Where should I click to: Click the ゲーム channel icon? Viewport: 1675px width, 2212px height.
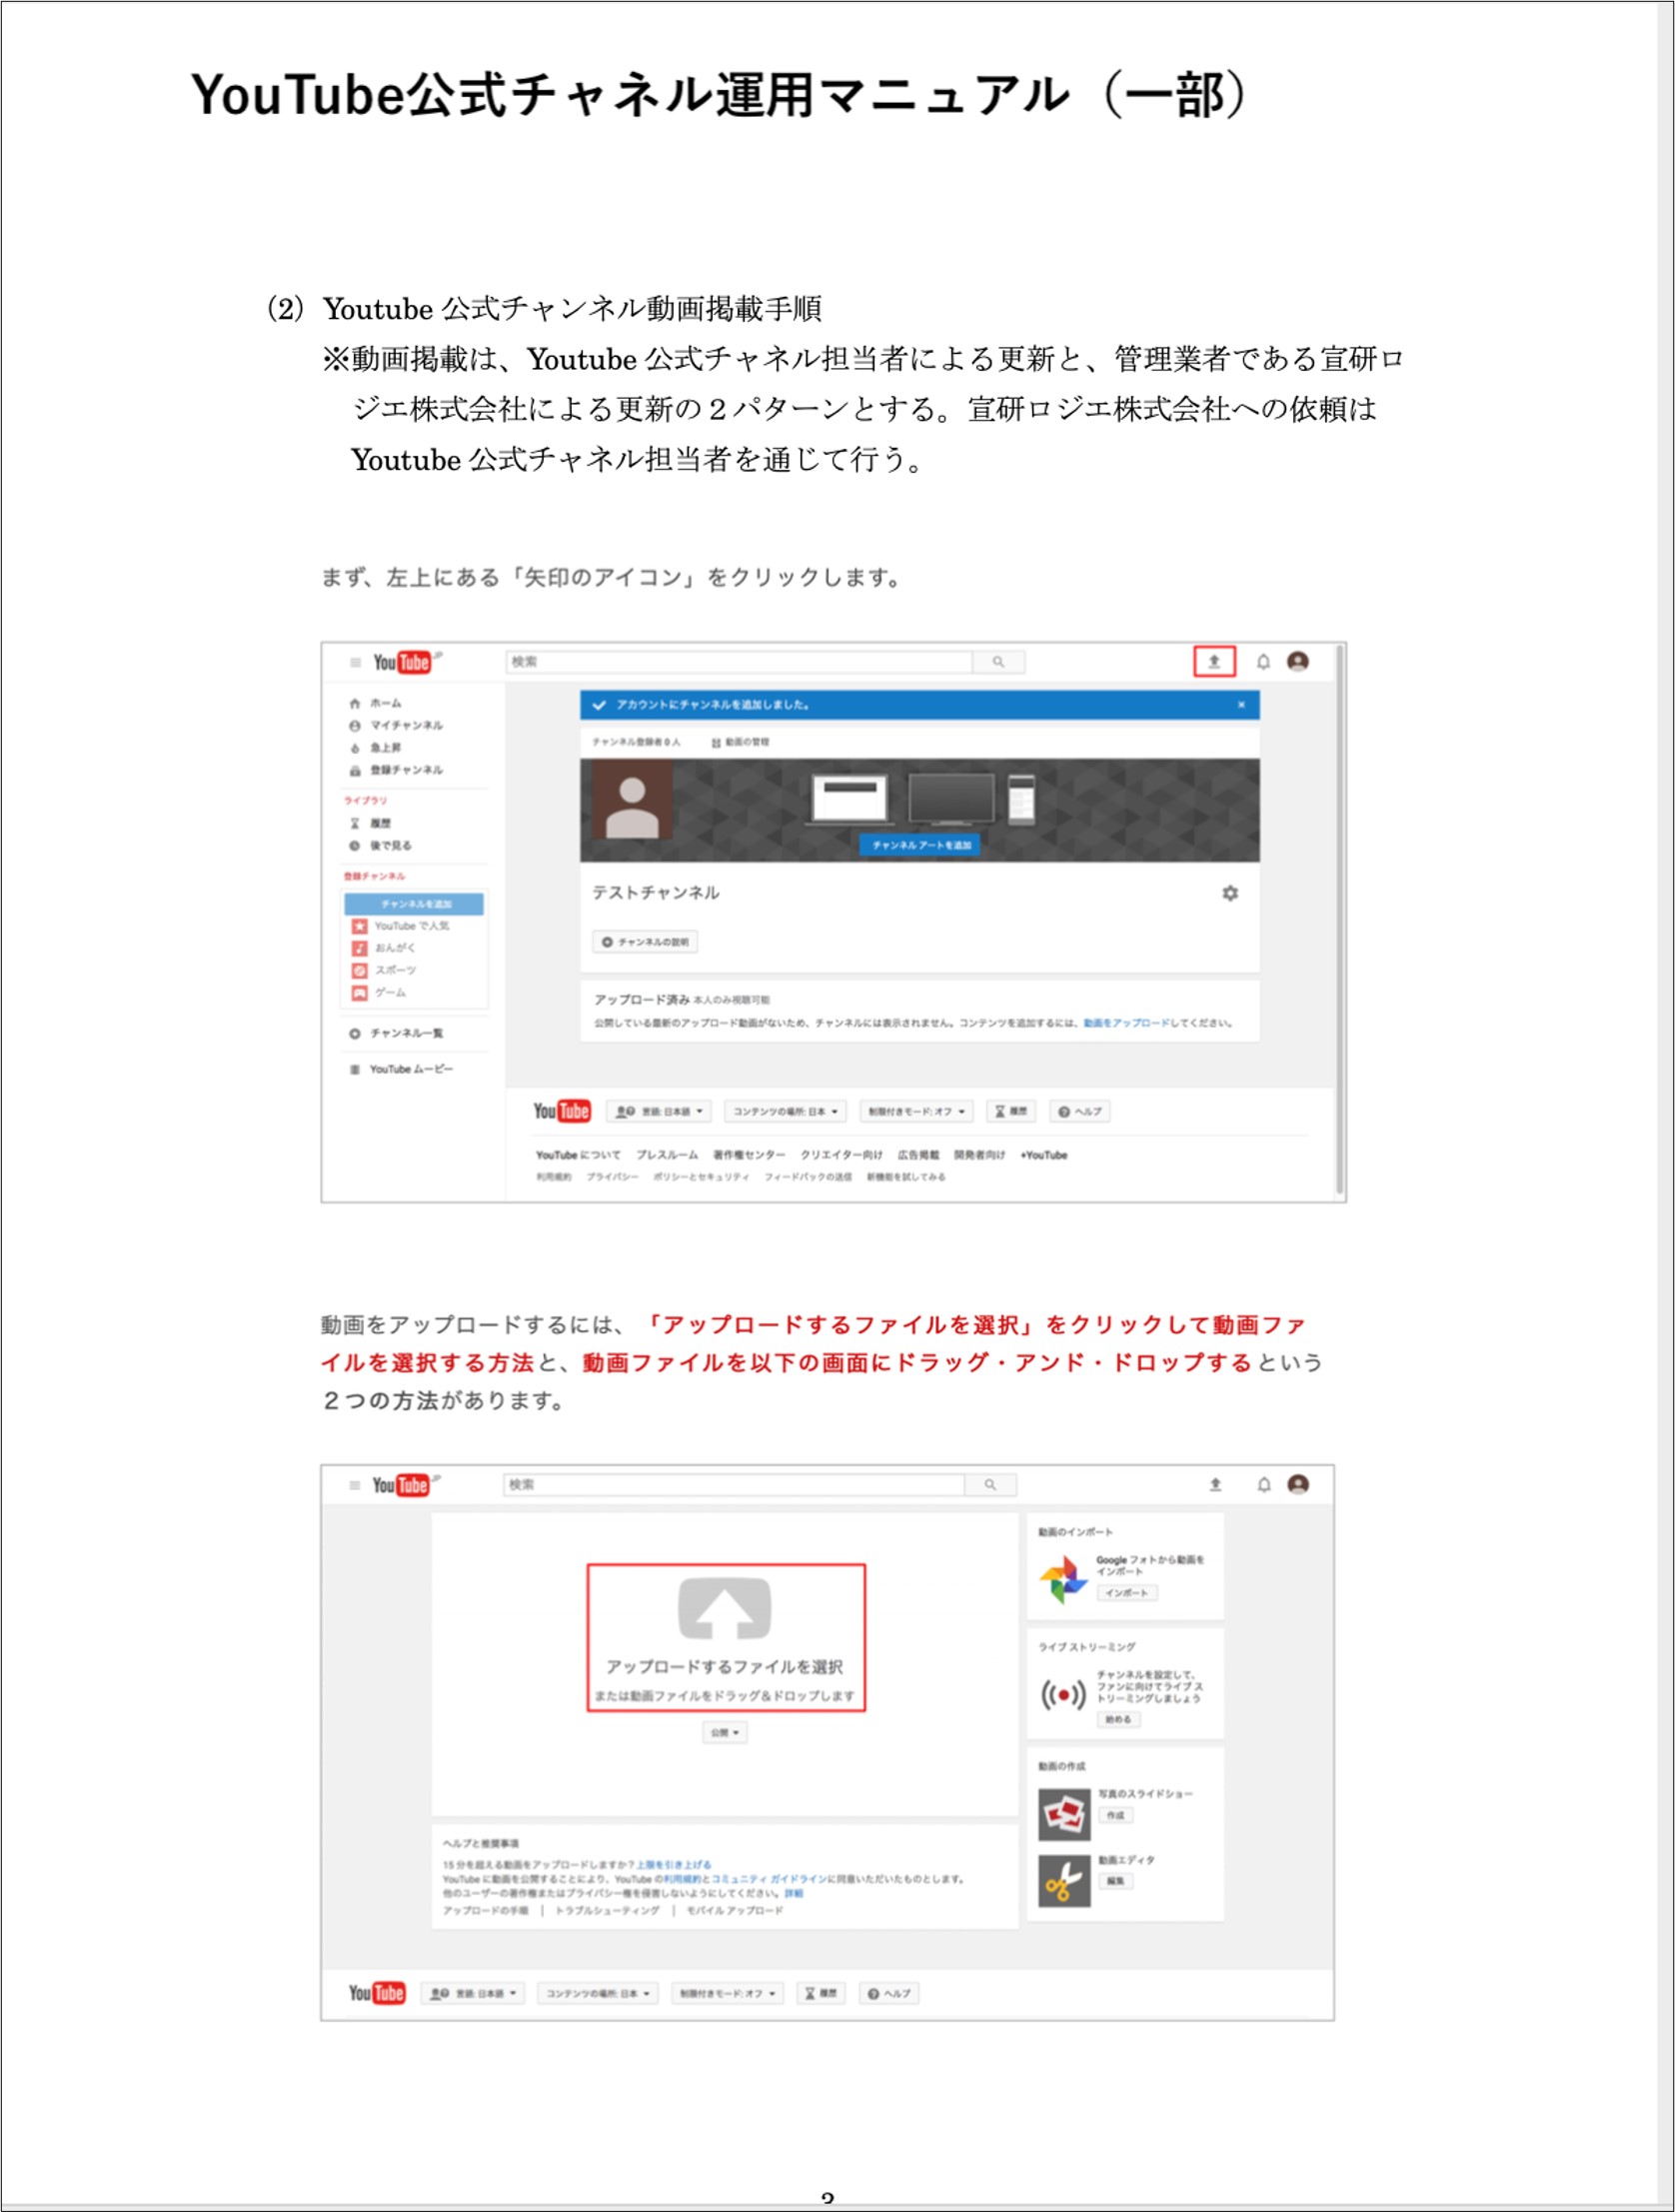pyautogui.click(x=359, y=993)
